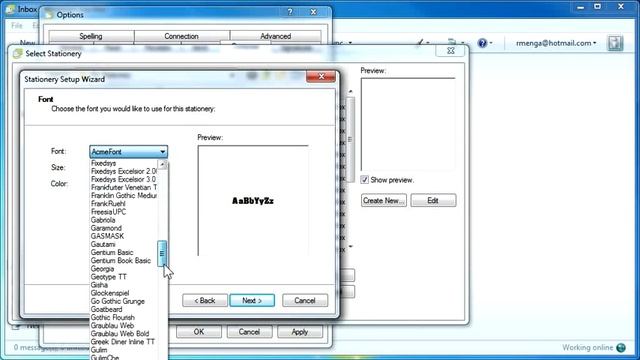Click Create New in Select Stationery
640x360 pixels.
coord(384,200)
